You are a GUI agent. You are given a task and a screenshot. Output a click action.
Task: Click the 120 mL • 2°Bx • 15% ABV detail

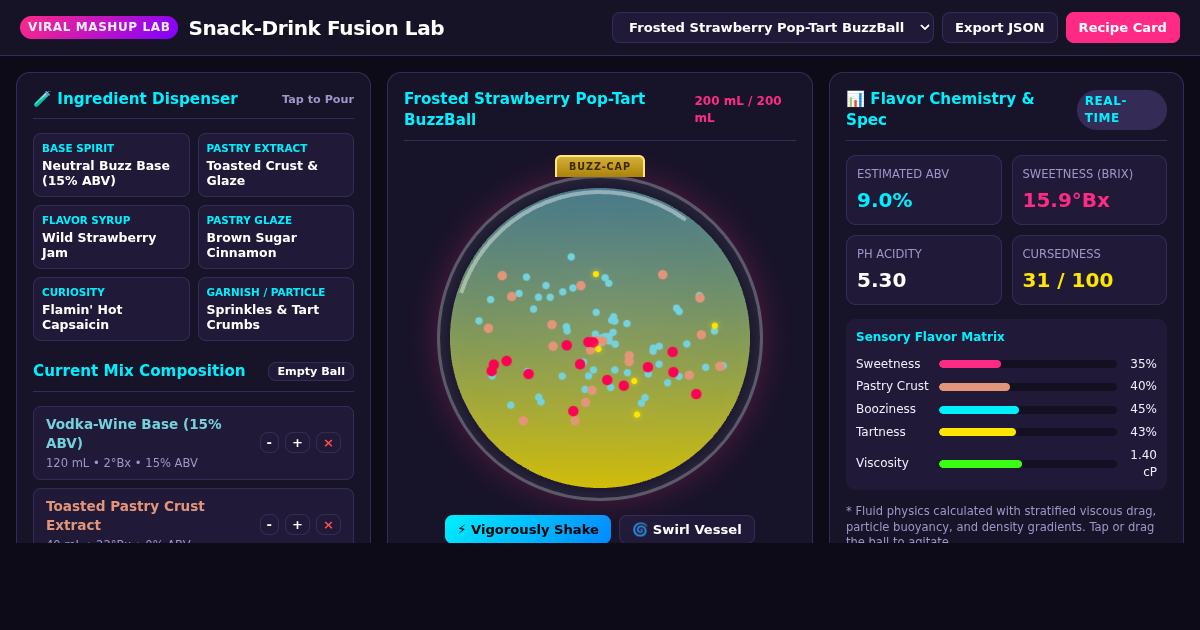122,463
